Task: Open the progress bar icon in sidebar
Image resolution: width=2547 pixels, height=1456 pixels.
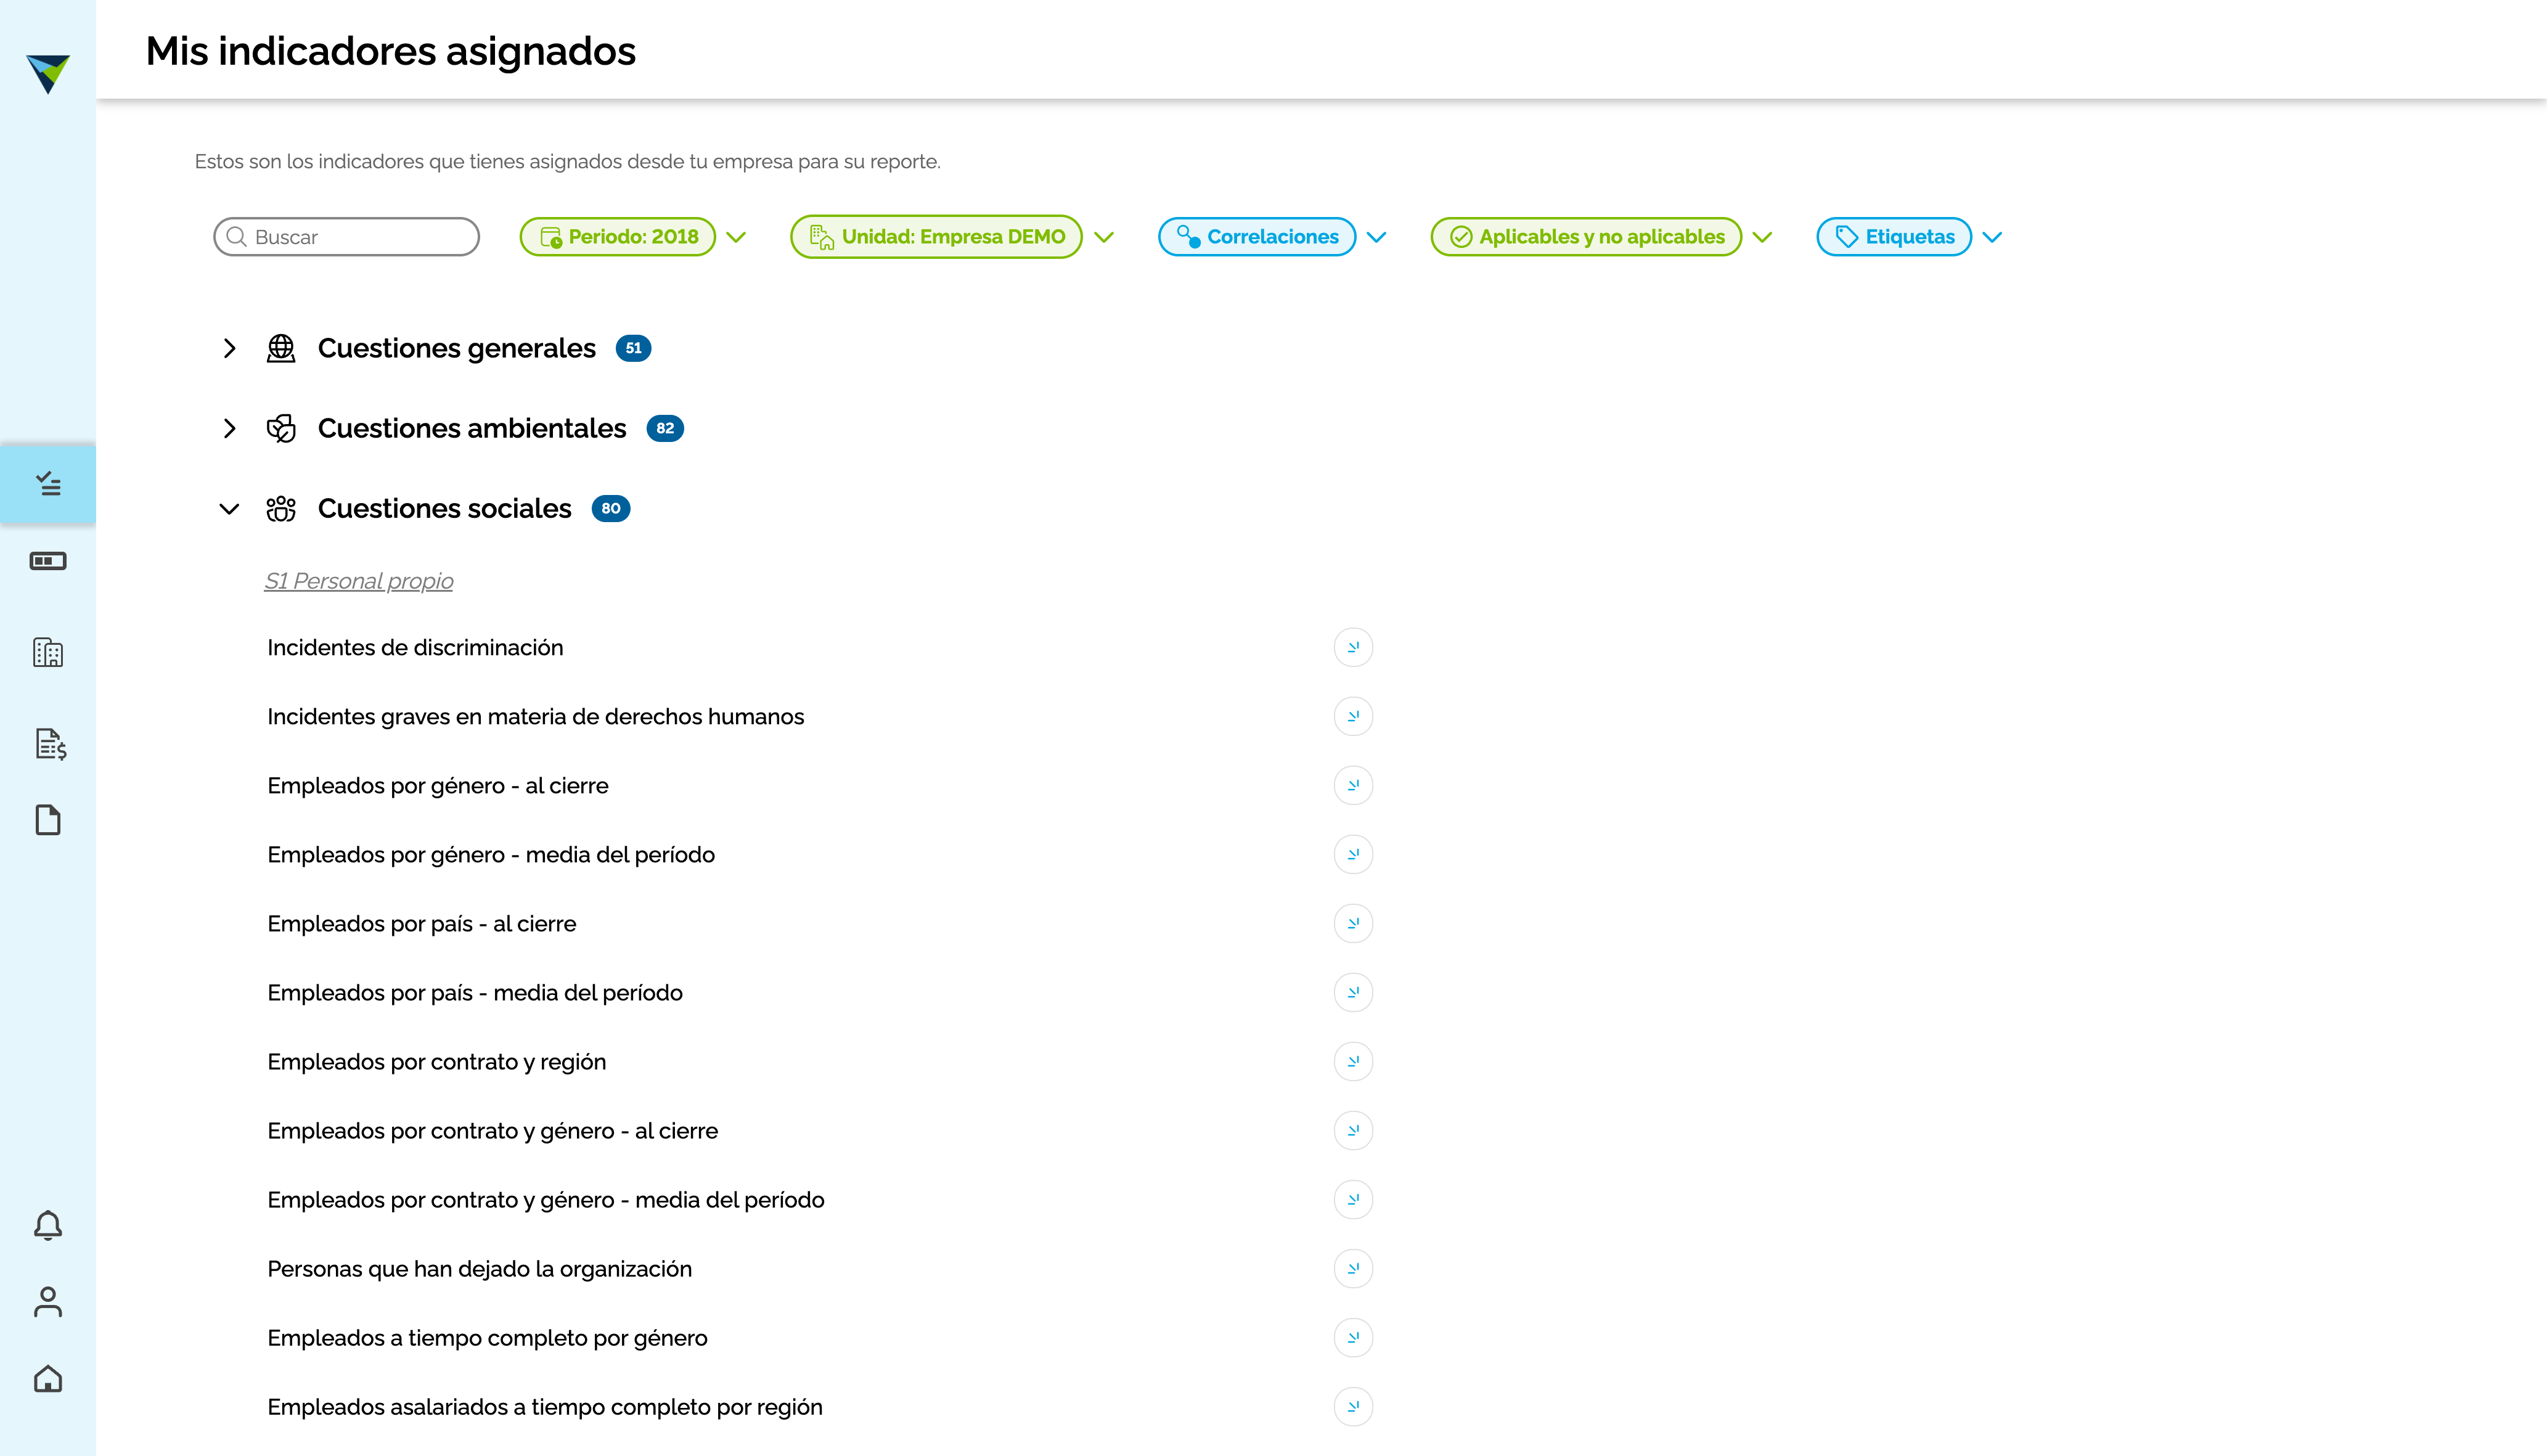Action: tap(48, 561)
